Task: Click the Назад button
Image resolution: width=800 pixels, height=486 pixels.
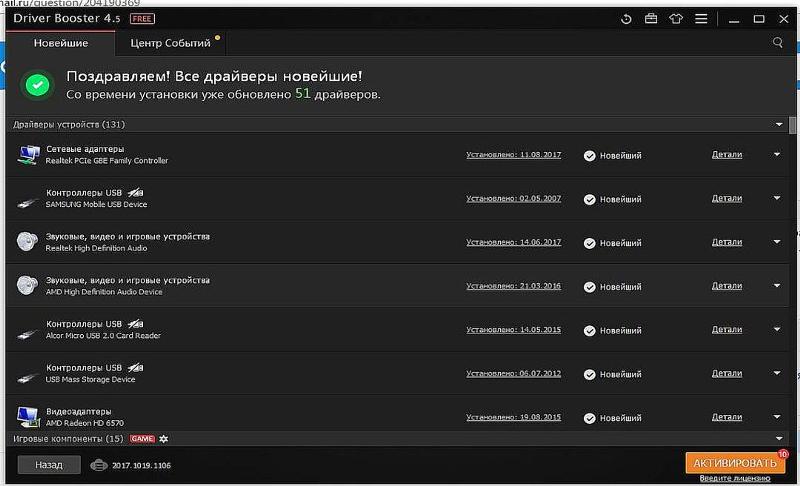Action: (x=49, y=465)
